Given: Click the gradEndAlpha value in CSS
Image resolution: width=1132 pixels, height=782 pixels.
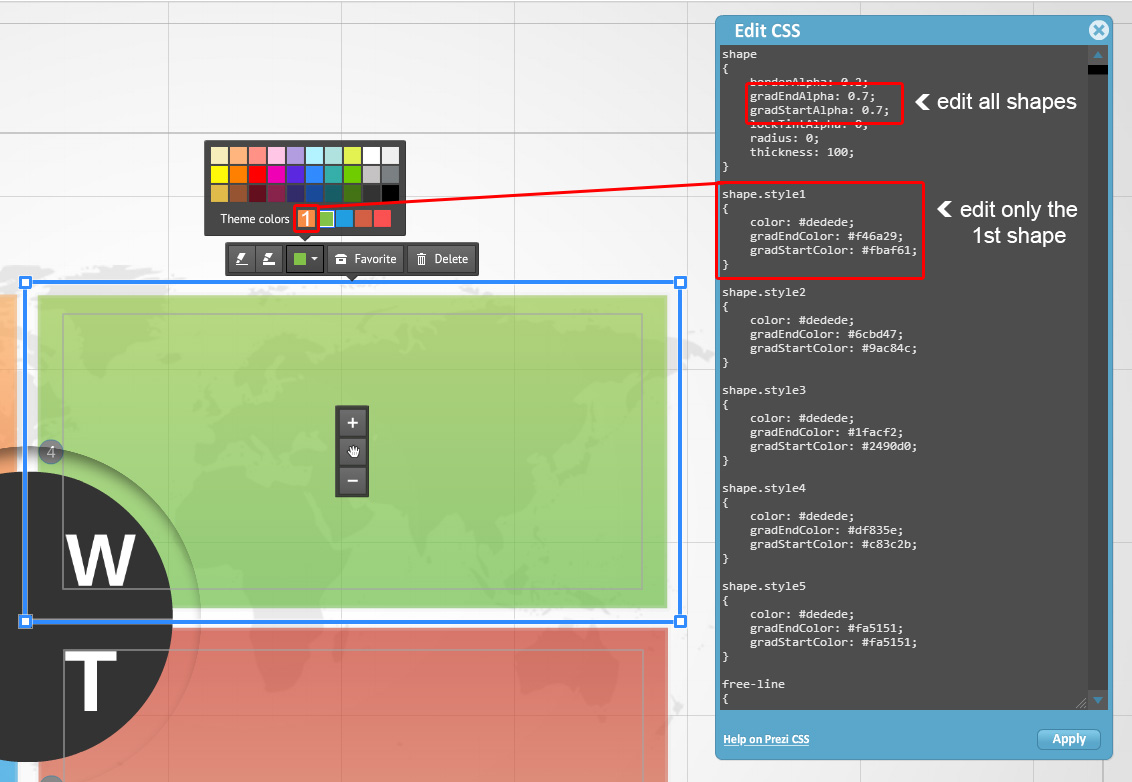Looking at the screenshot, I should 853,95.
